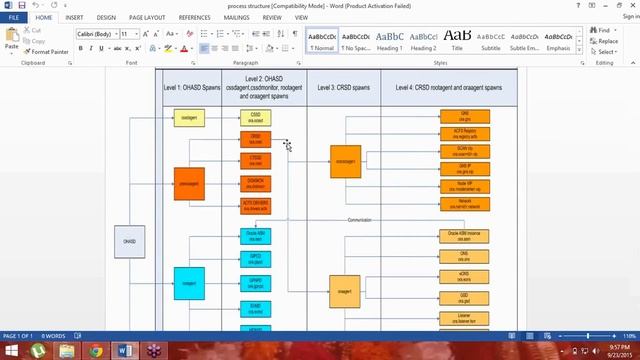
Task: Click page count in status bar
Action: click(x=18, y=336)
